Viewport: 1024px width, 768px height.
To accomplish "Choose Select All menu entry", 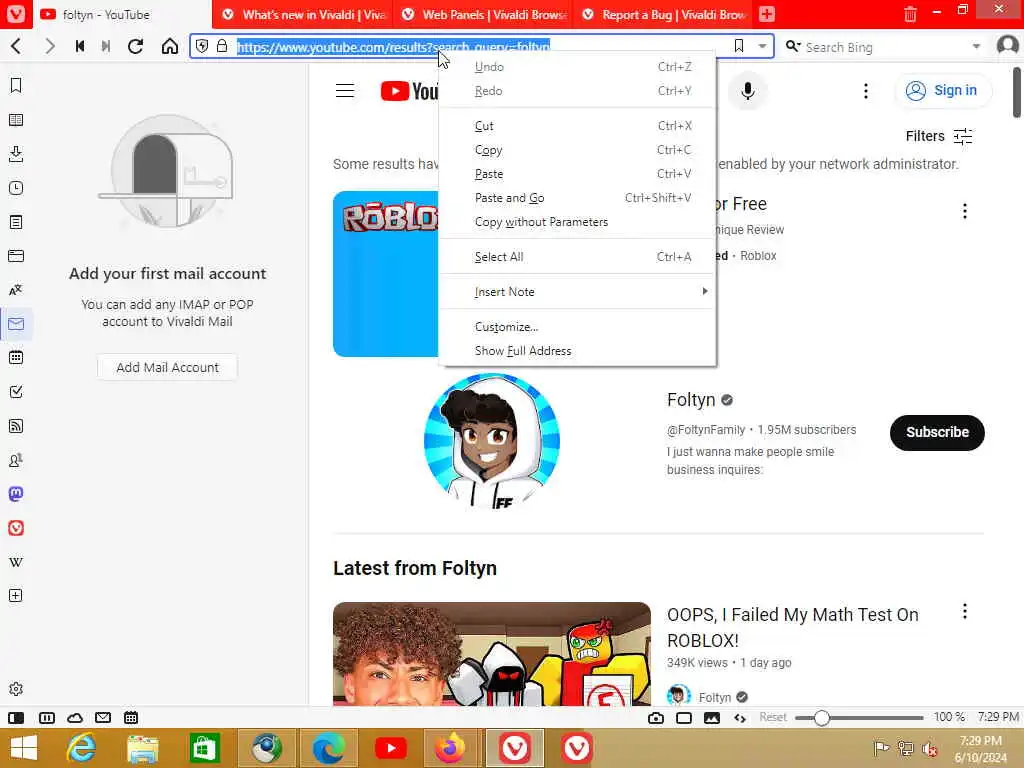I will (x=578, y=257).
